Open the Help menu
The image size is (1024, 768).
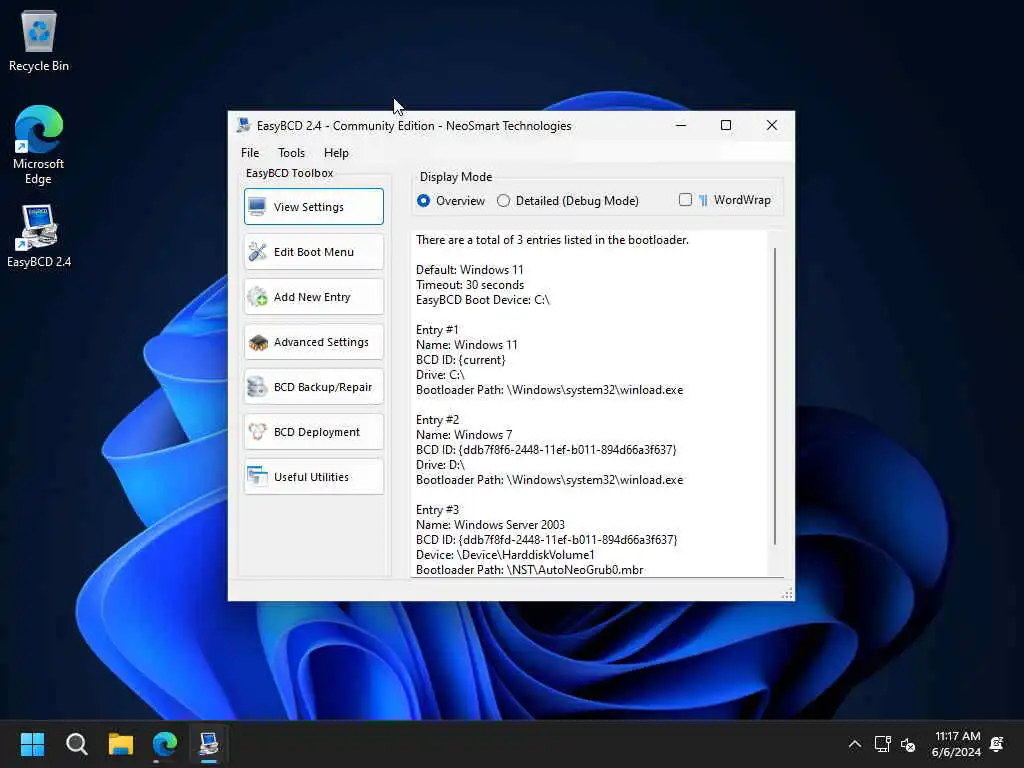(336, 153)
